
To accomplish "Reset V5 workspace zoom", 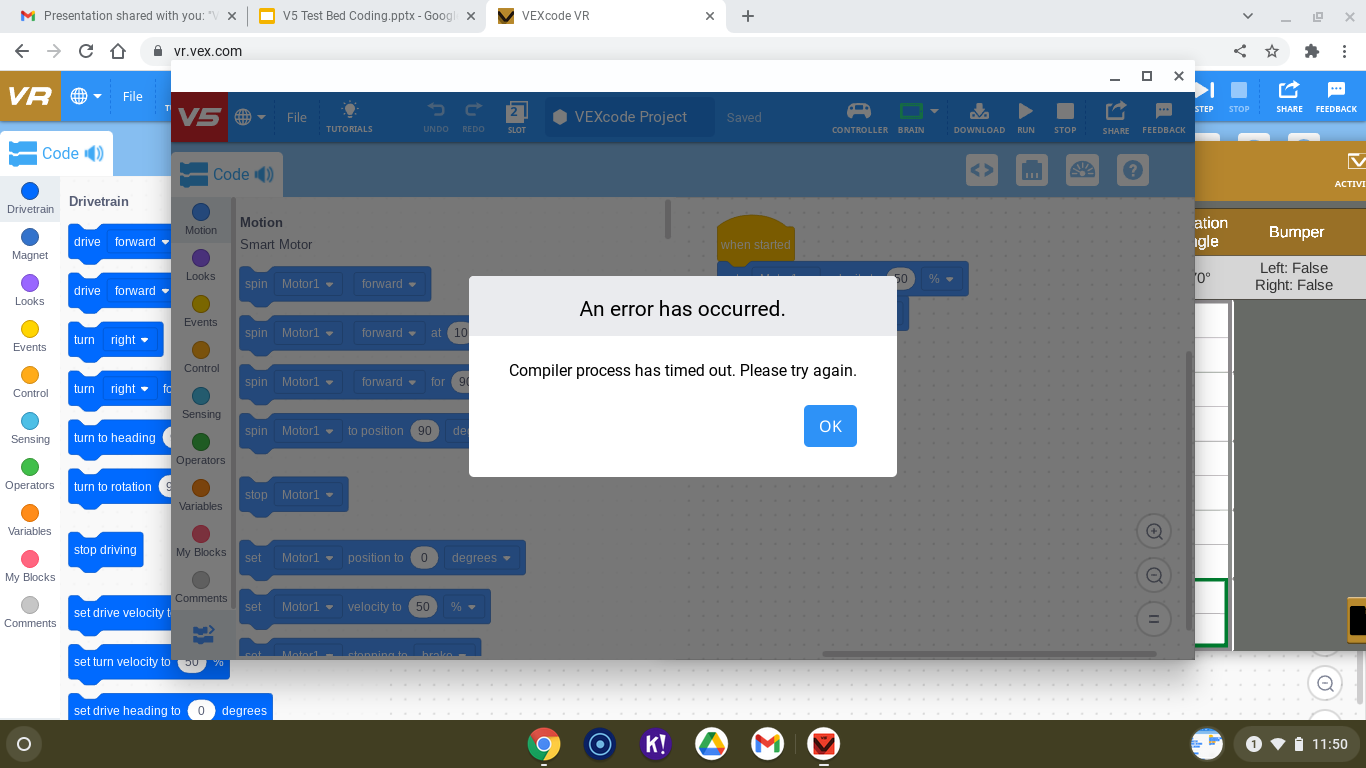I will click(1154, 619).
